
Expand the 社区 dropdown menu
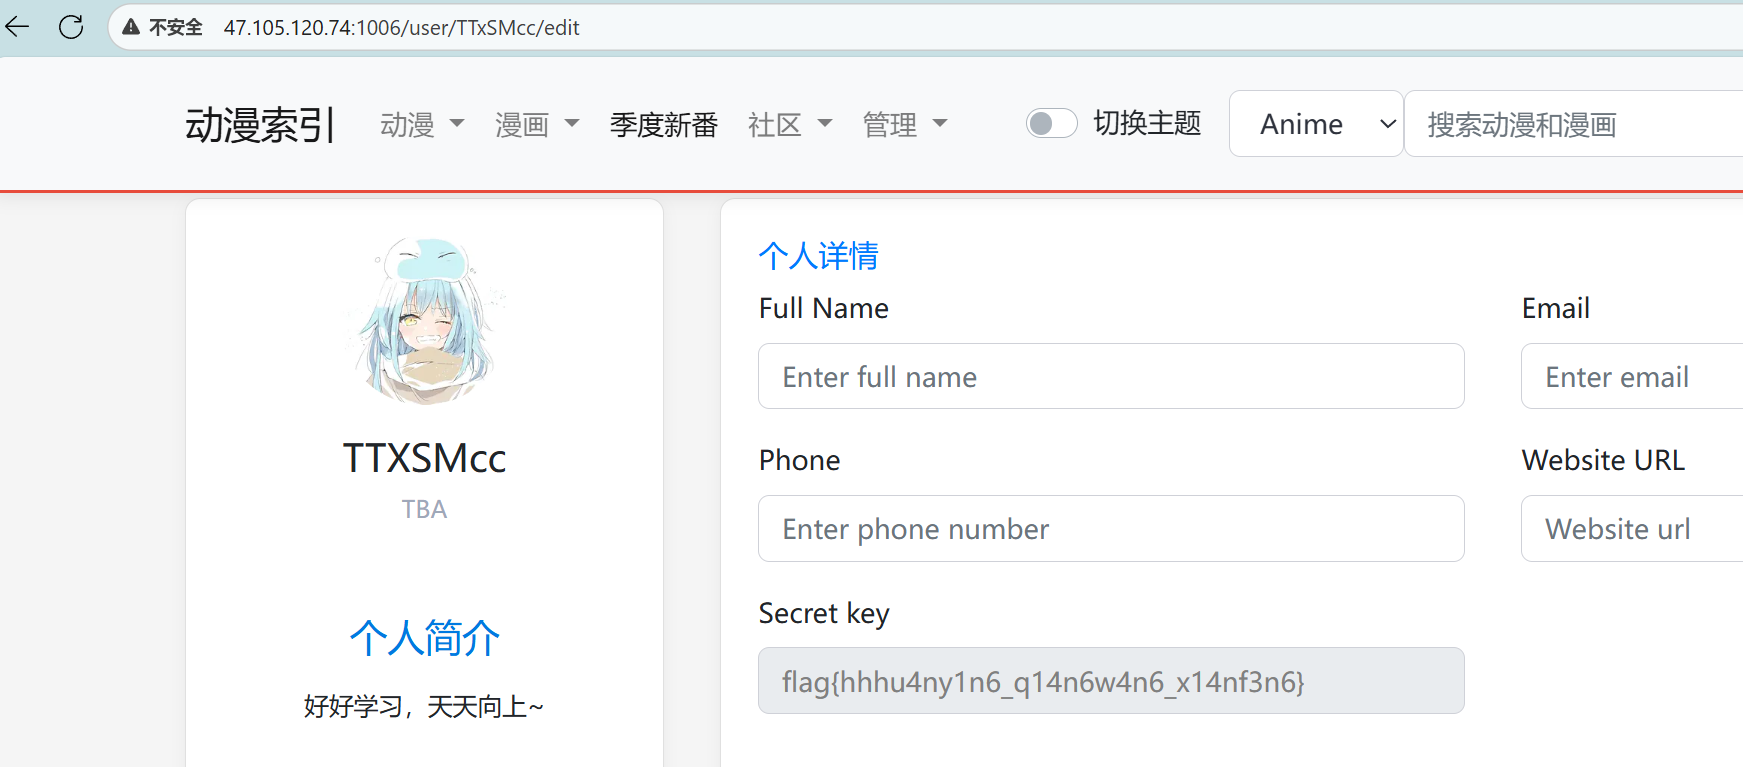coord(790,125)
